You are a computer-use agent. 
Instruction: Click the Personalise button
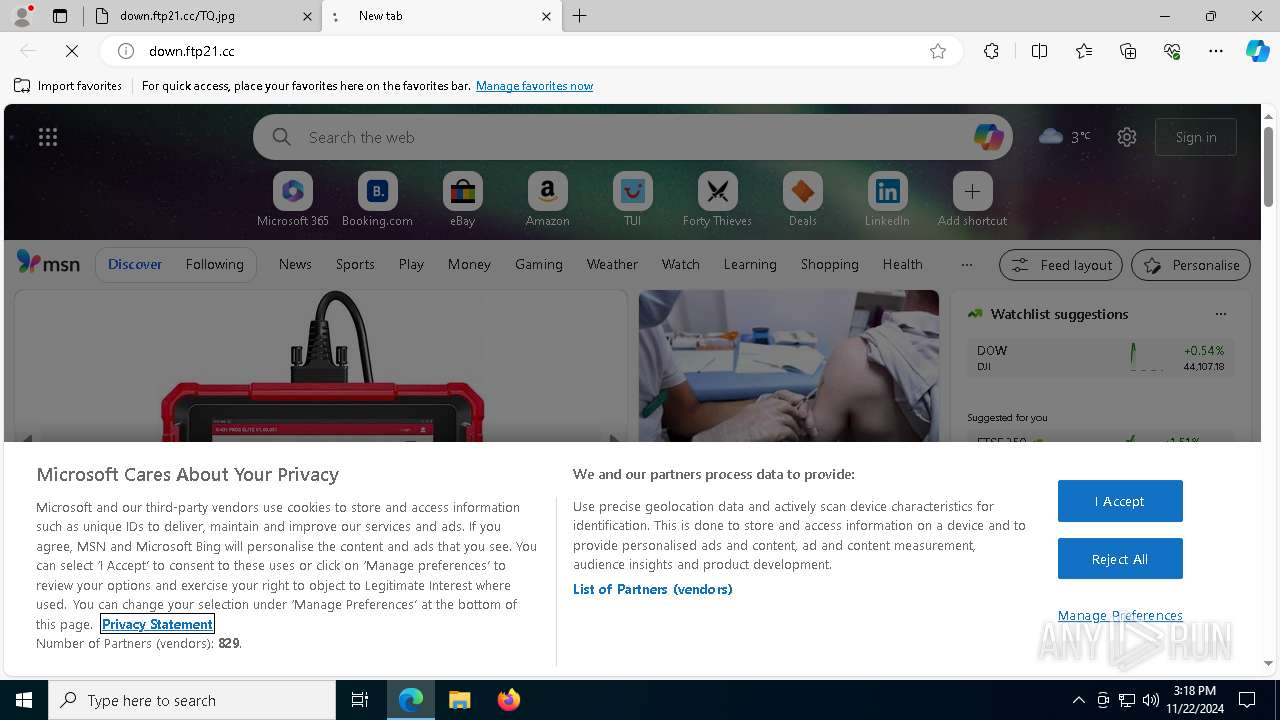coord(1191,265)
